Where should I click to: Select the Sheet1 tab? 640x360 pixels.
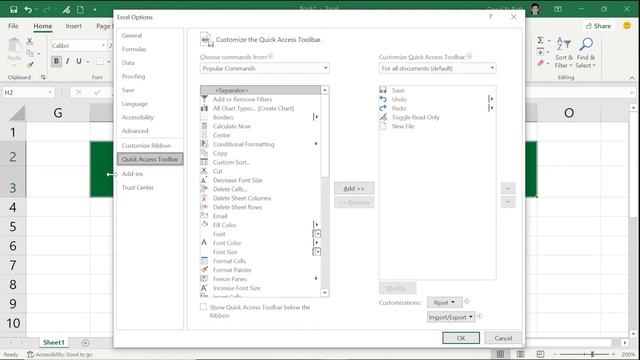tap(54, 342)
